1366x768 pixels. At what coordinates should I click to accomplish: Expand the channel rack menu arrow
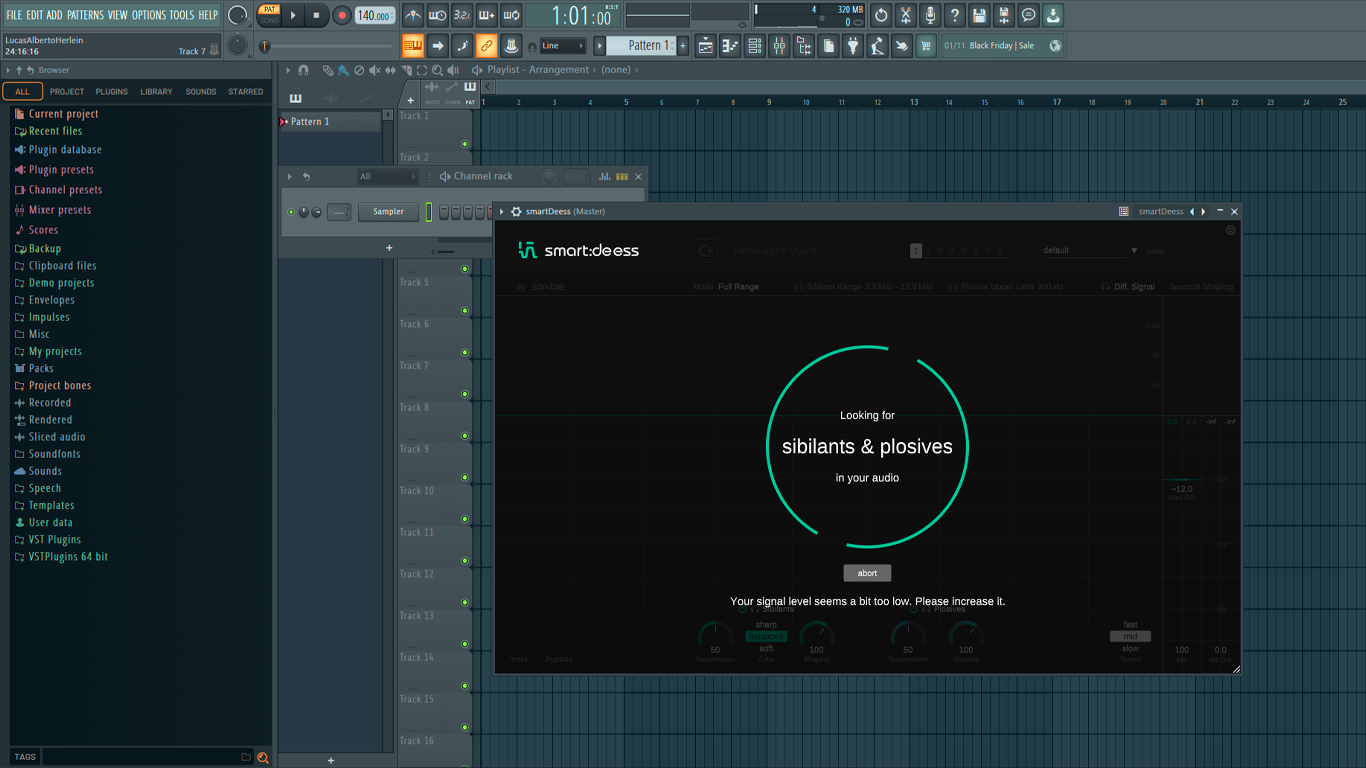[x=290, y=177]
